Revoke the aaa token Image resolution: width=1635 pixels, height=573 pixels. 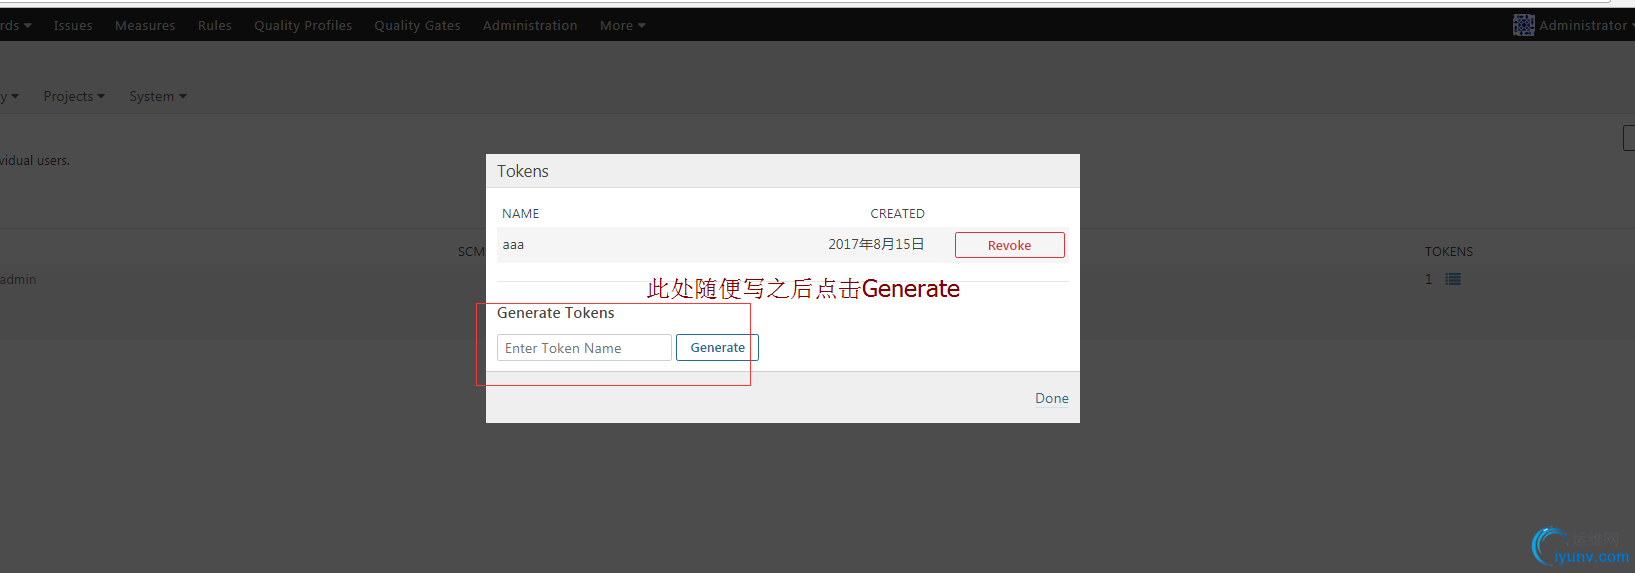1009,245
